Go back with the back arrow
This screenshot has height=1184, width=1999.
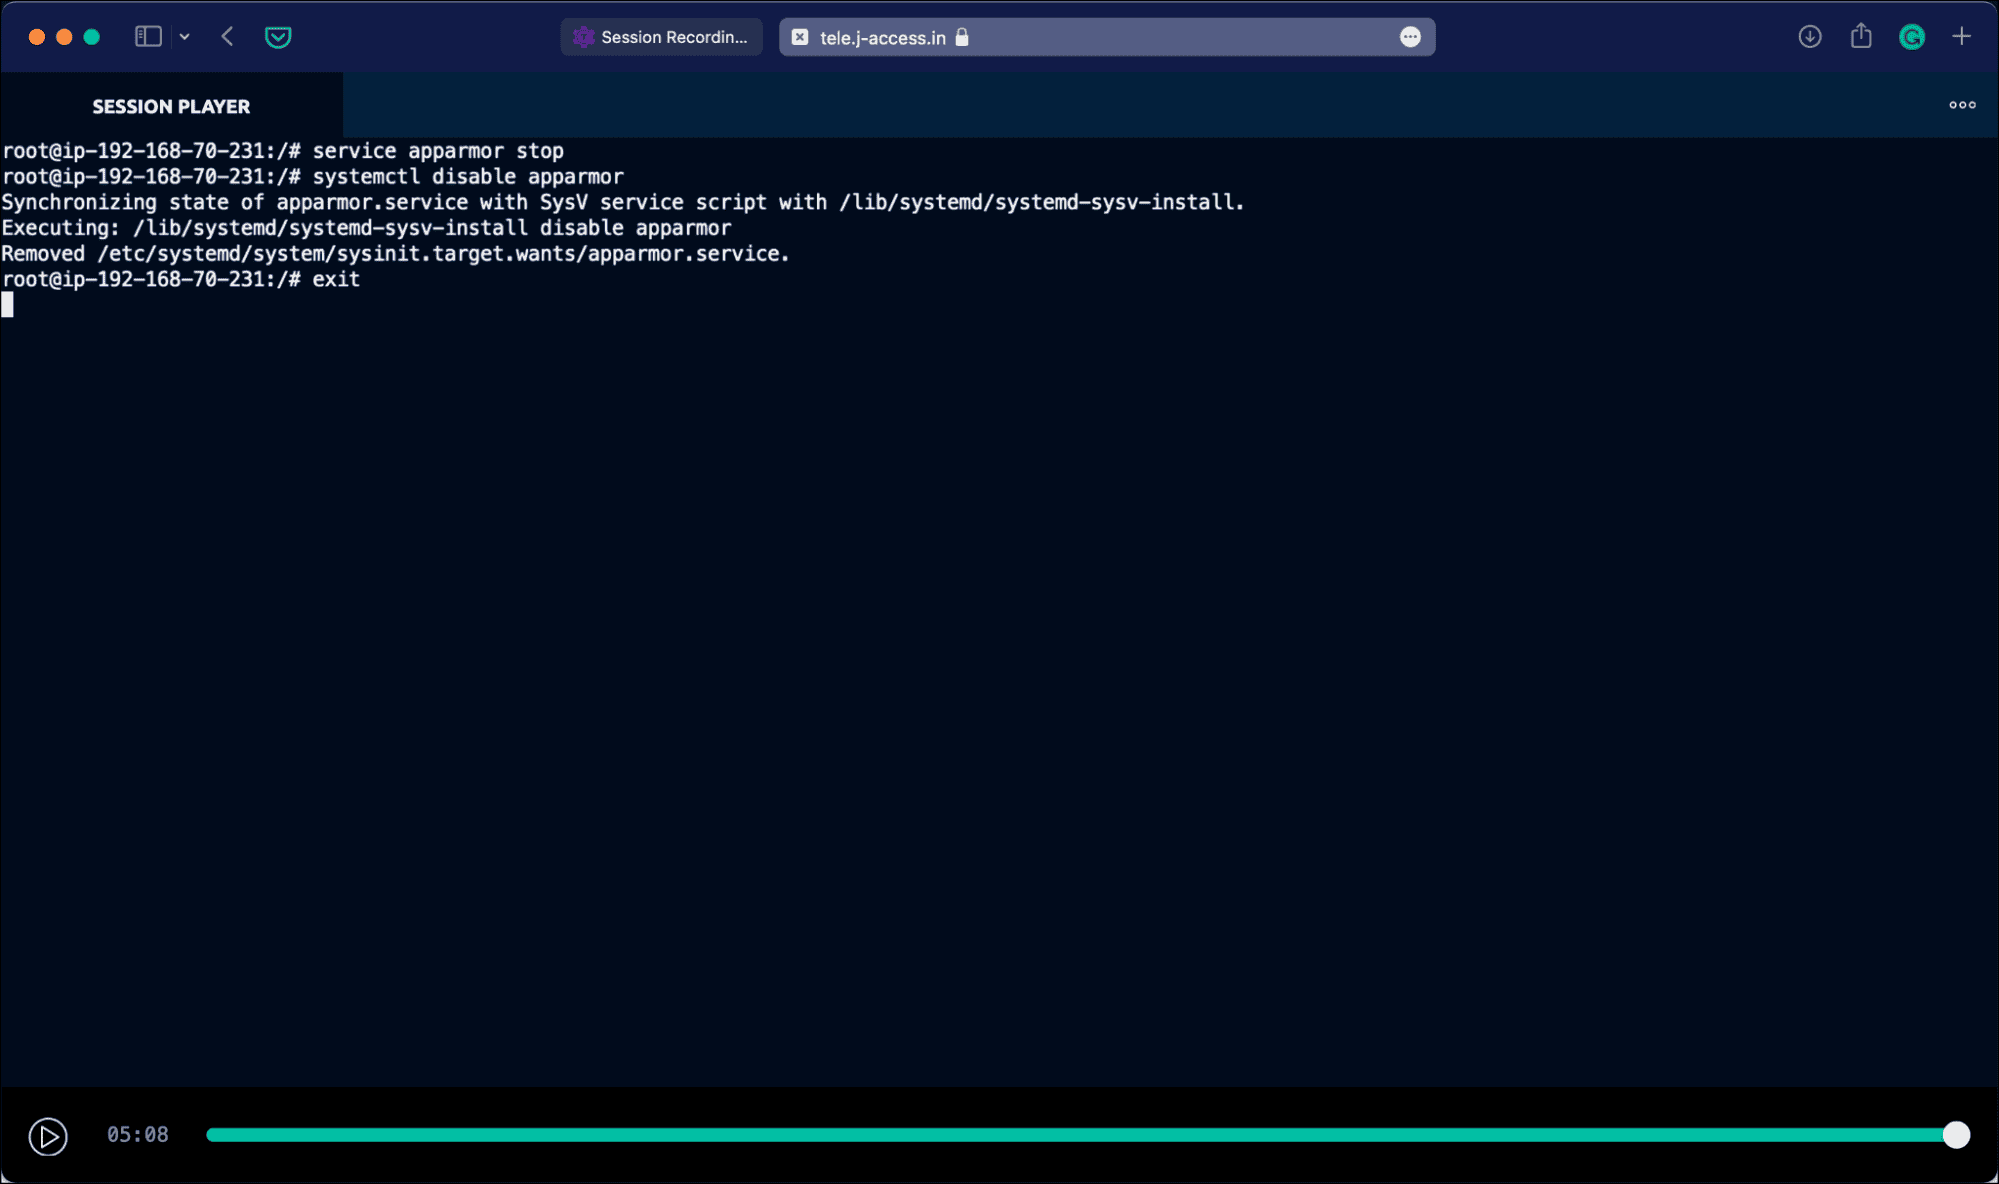tap(228, 37)
